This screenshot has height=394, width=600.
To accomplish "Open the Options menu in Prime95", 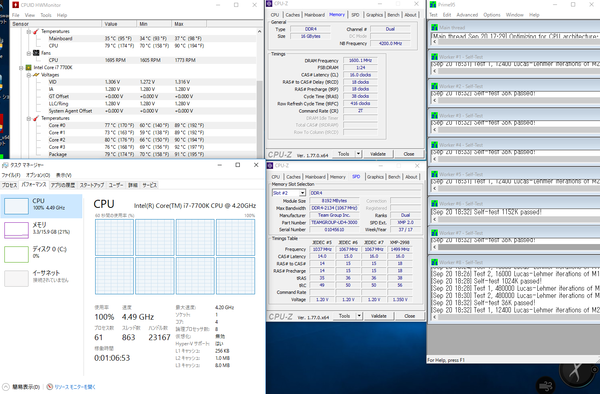I will click(x=492, y=15).
